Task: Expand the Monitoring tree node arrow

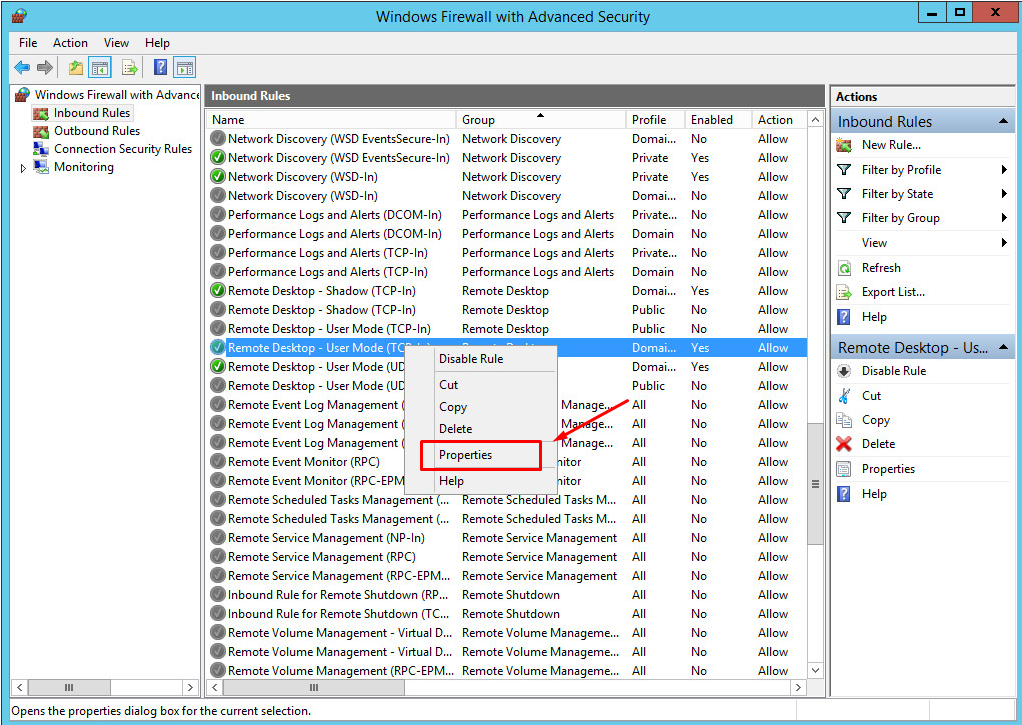Action: (x=24, y=168)
